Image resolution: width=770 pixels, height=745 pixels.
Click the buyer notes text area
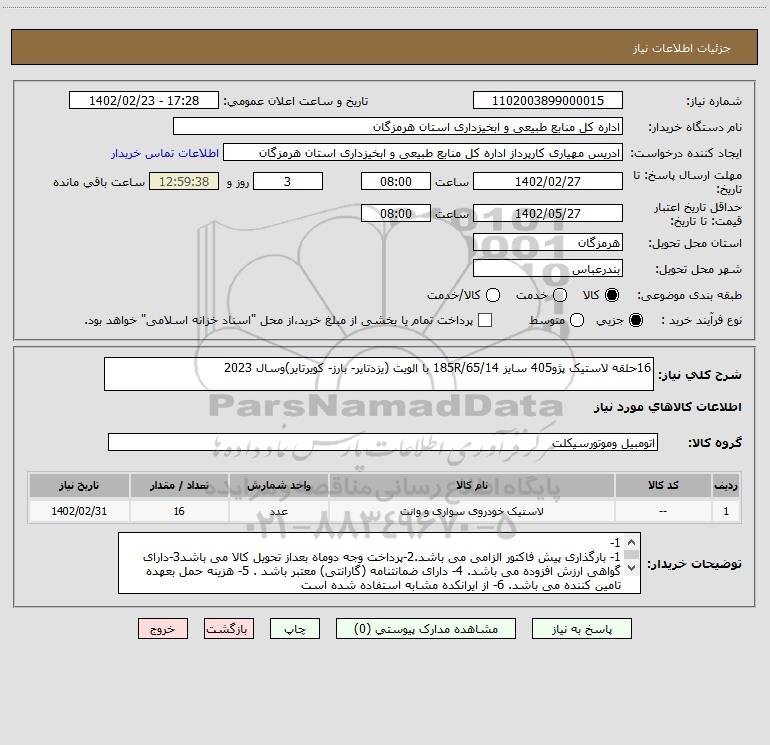click(379, 563)
